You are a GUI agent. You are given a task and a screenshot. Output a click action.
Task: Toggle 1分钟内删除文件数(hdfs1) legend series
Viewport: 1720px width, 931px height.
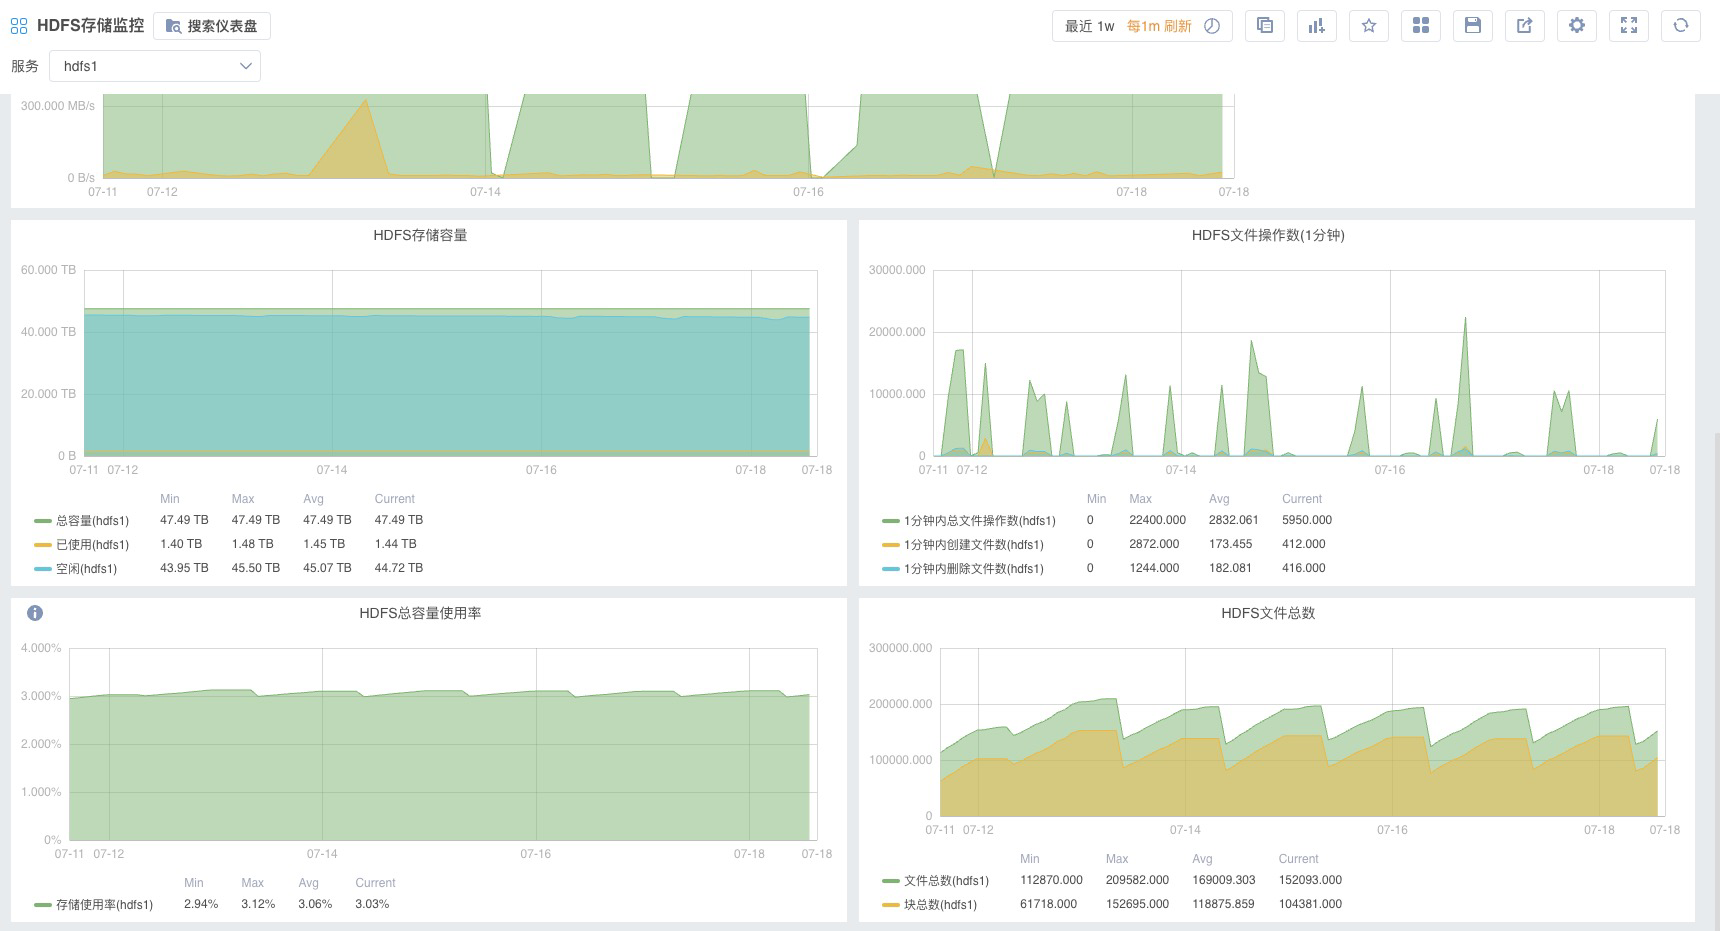973,569
